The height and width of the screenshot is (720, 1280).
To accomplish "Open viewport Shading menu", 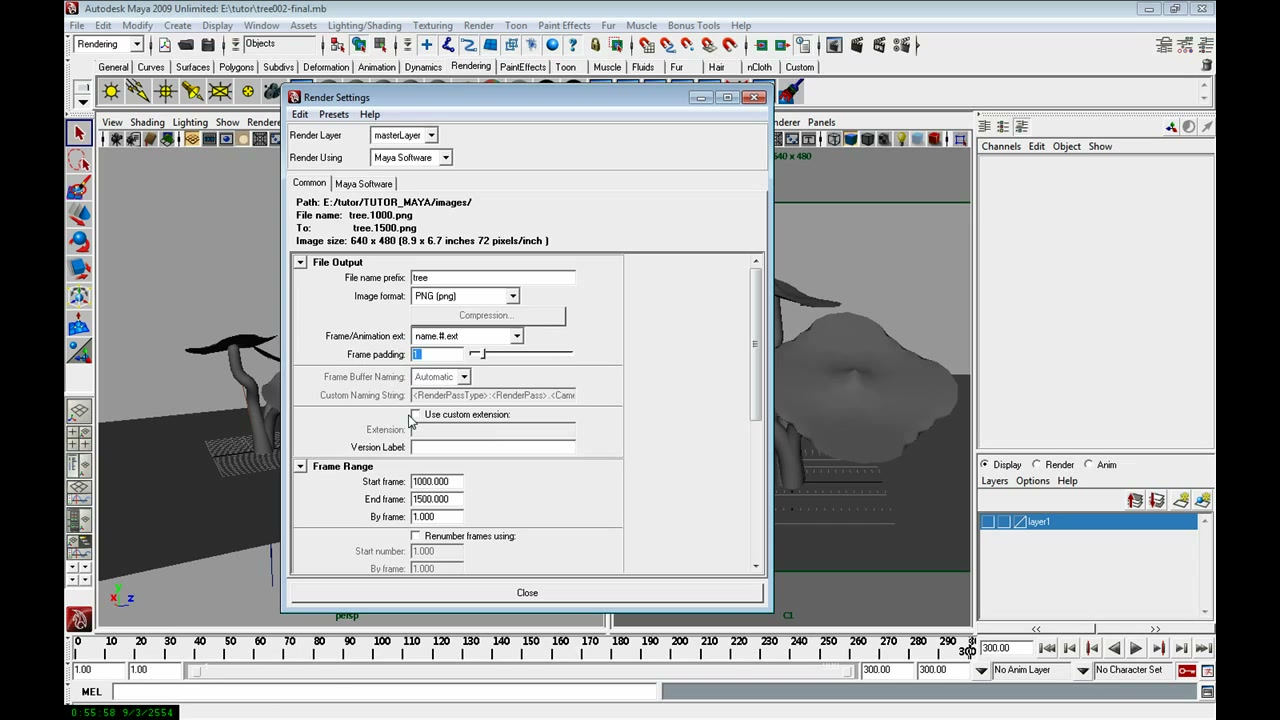I will click(x=147, y=122).
